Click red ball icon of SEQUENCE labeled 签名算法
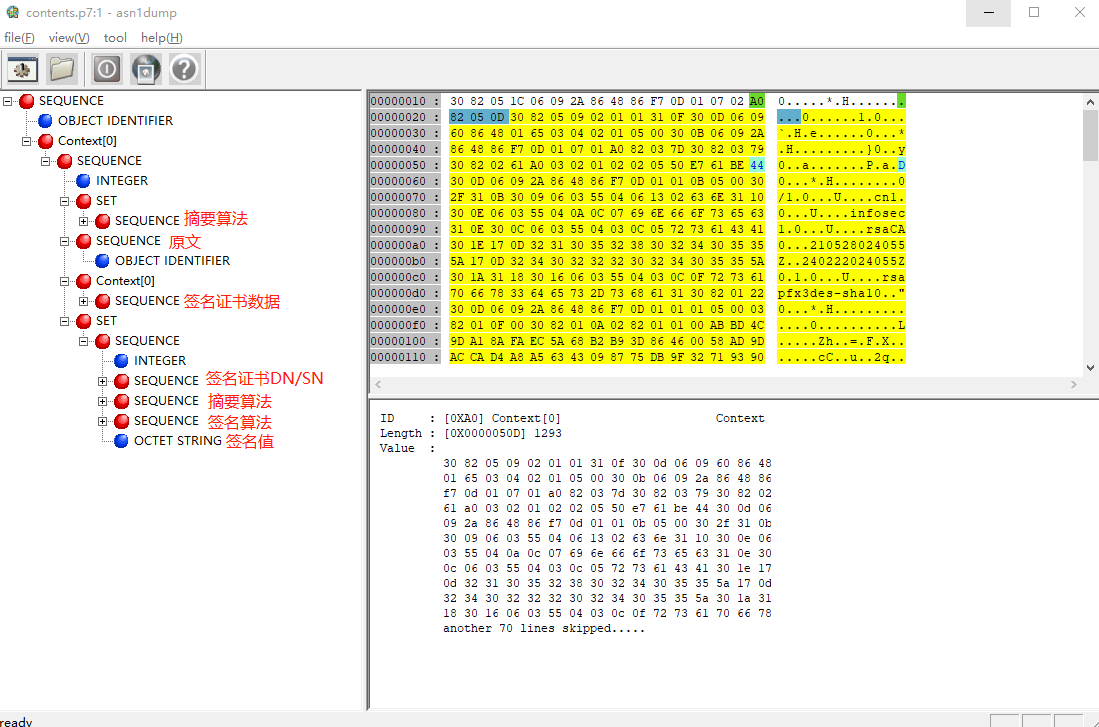Image resolution: width=1099 pixels, height=727 pixels. point(121,421)
